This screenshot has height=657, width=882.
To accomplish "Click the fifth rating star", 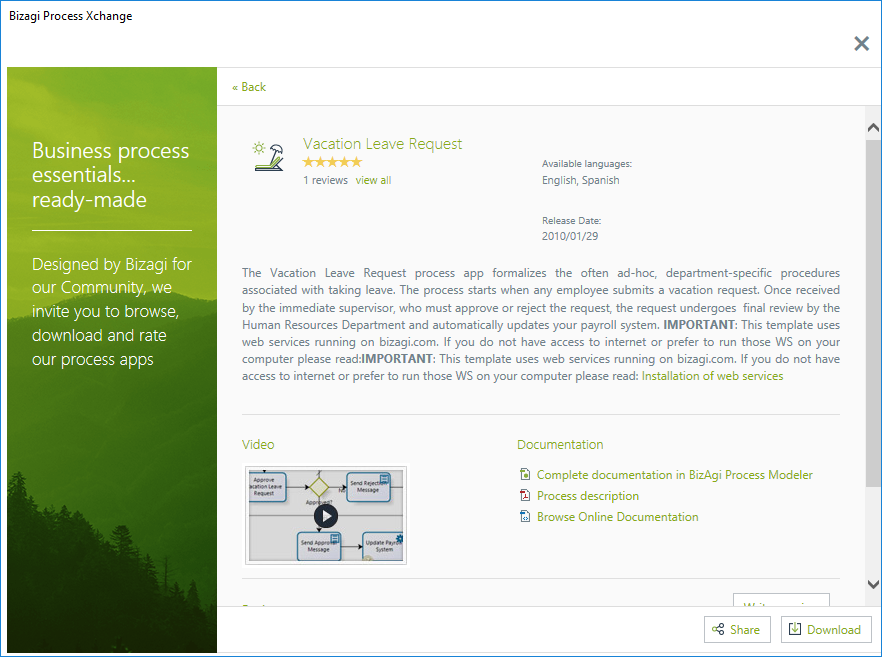I will [x=357, y=161].
